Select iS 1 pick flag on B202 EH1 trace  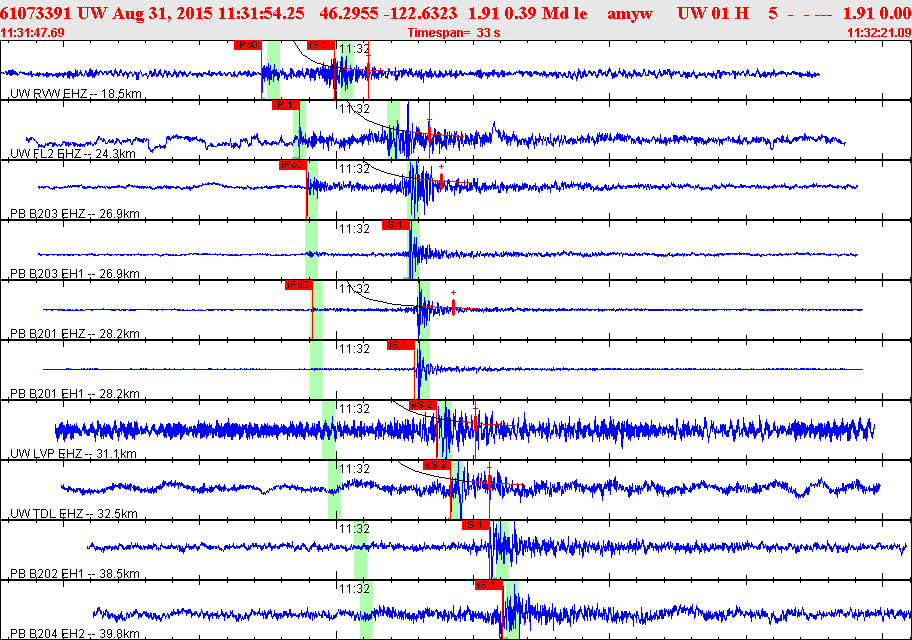(x=476, y=524)
